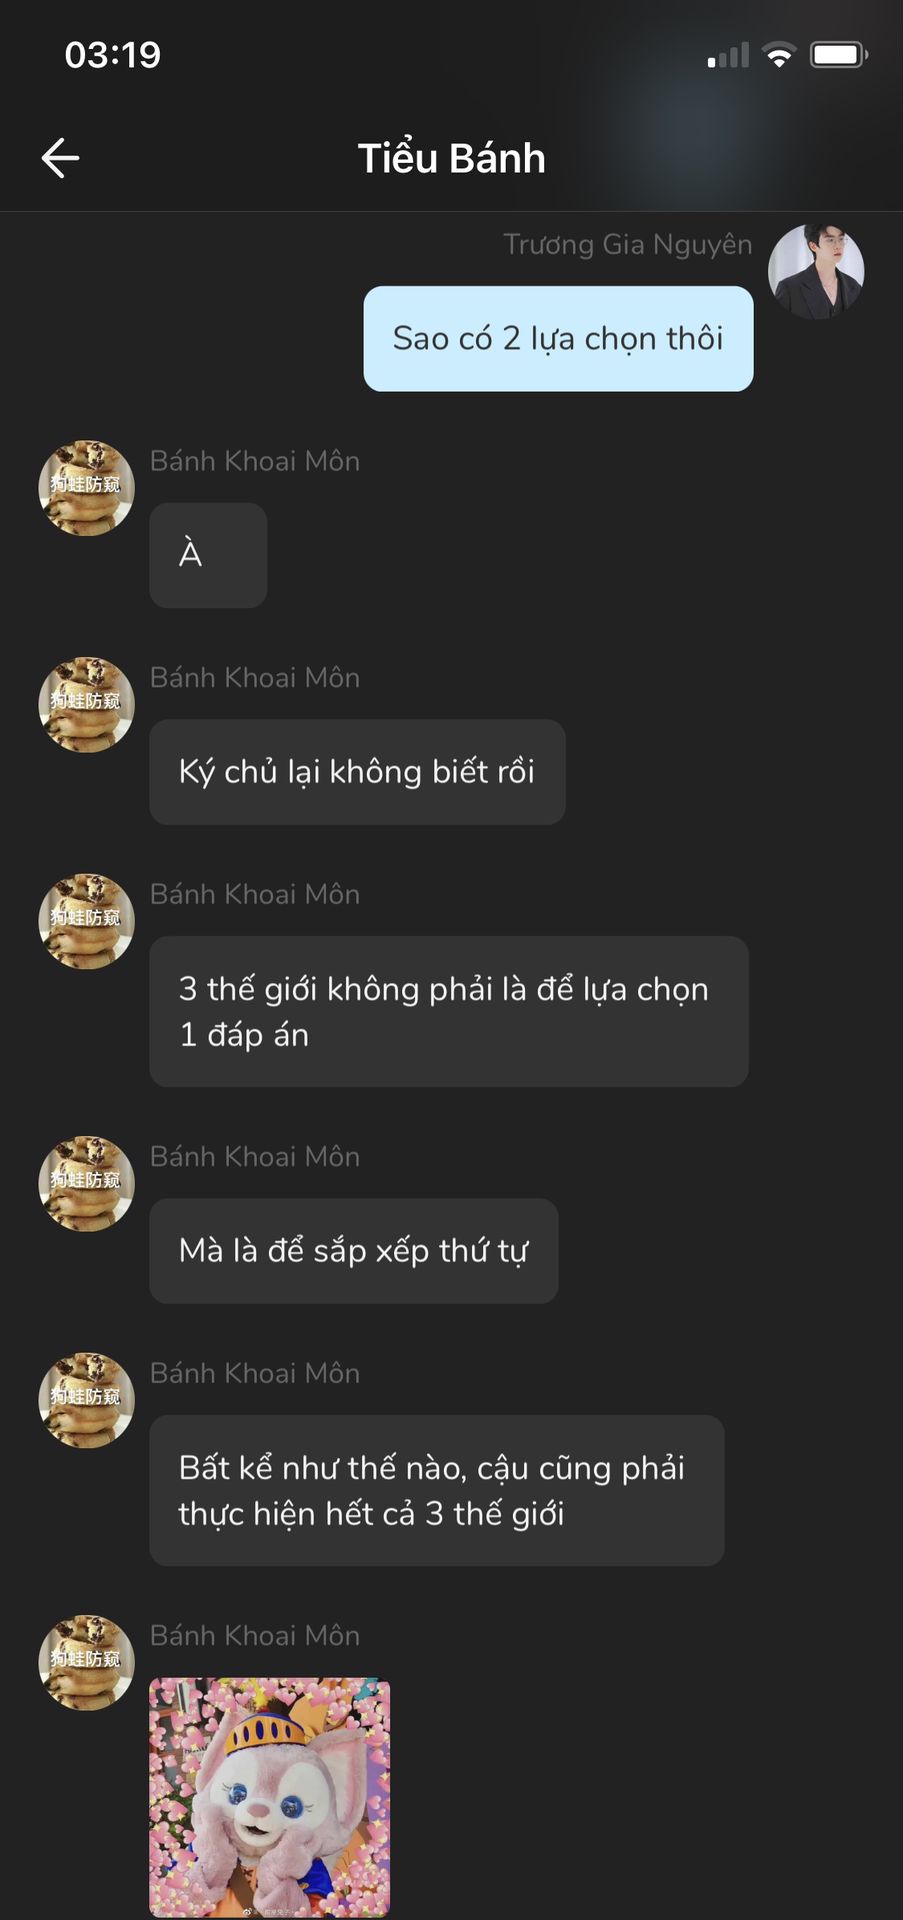Tap the 'Trương Gia Nguyên' sender name

(x=627, y=245)
